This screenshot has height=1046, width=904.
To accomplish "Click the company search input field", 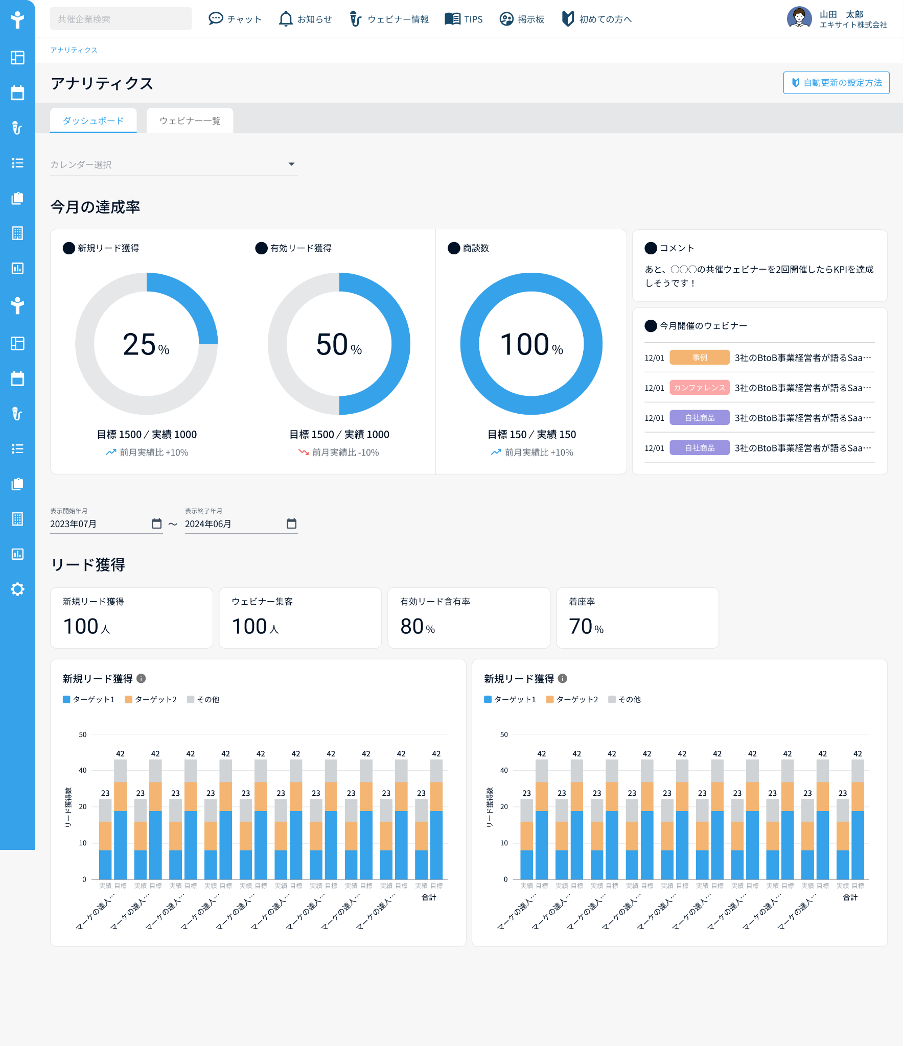I will [x=121, y=19].
